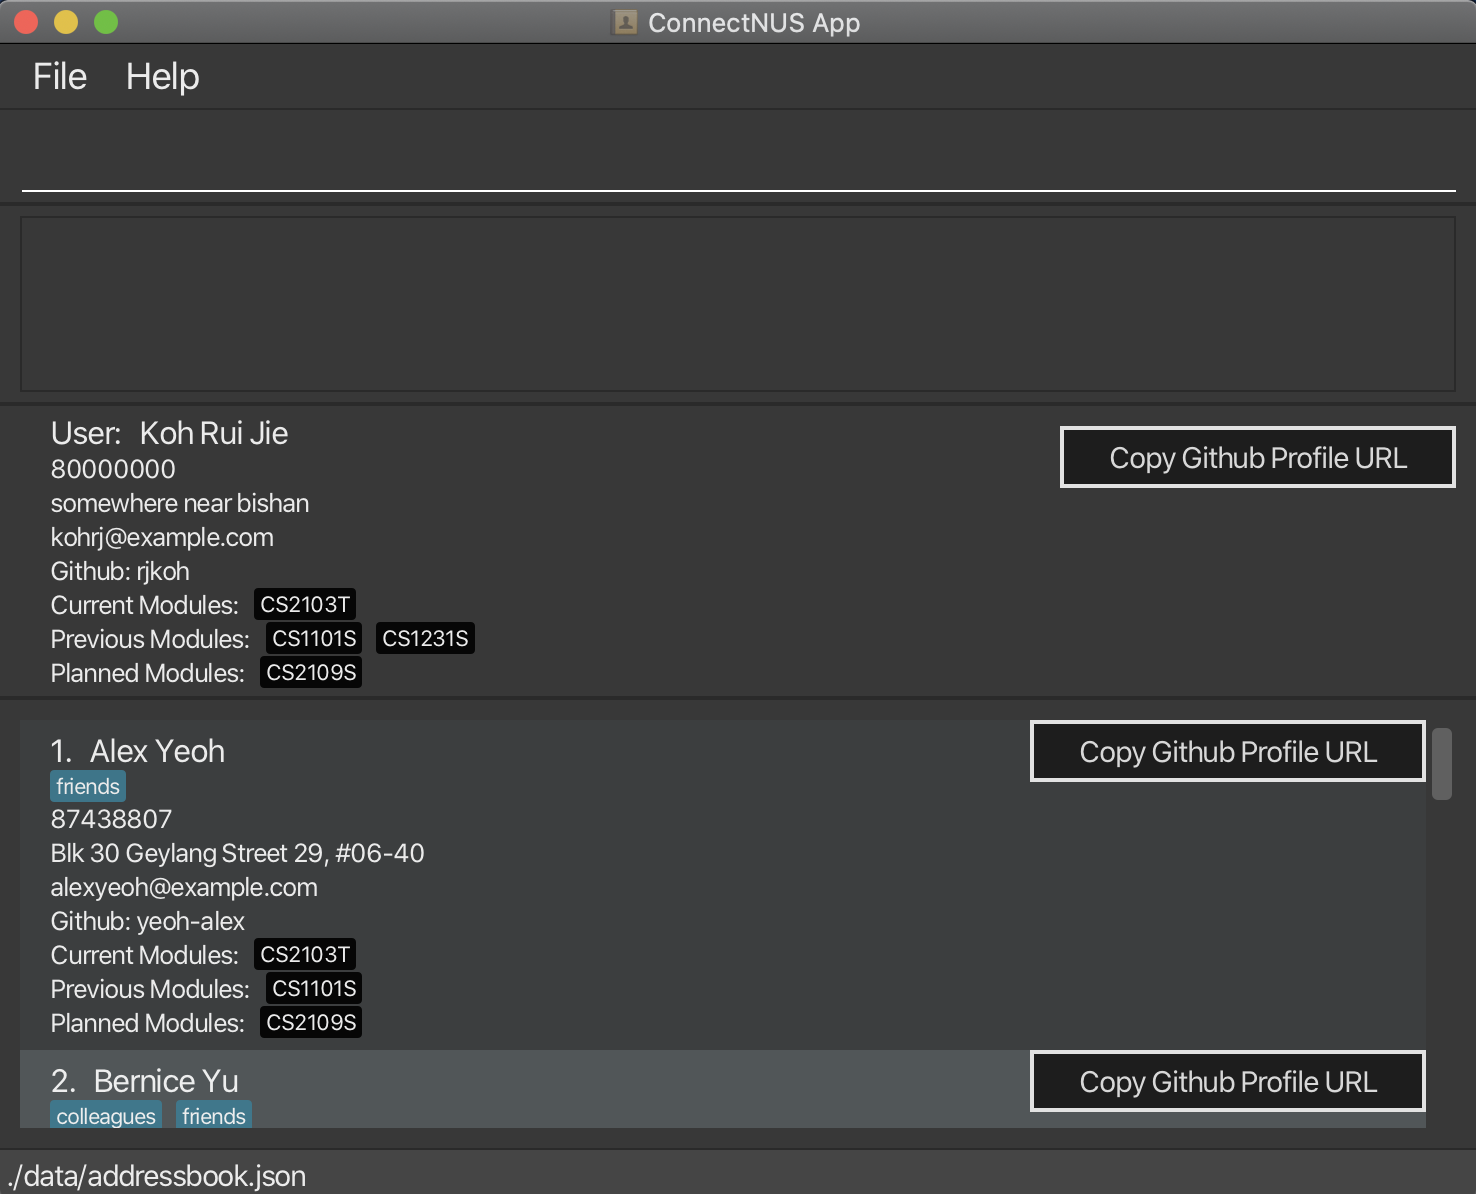Click the command input field
The image size is (1476, 1194).
click(738, 158)
